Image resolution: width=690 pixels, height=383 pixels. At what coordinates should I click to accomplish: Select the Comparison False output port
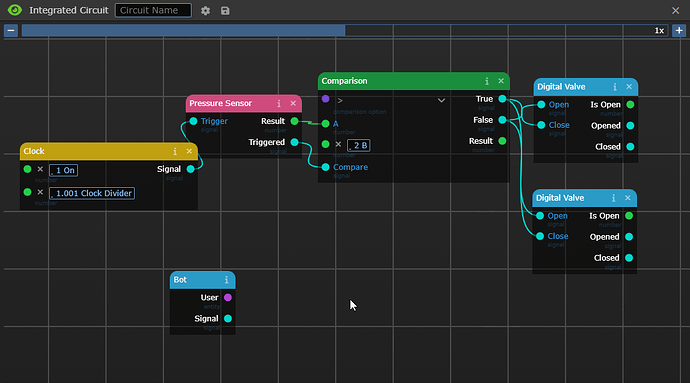[502, 120]
